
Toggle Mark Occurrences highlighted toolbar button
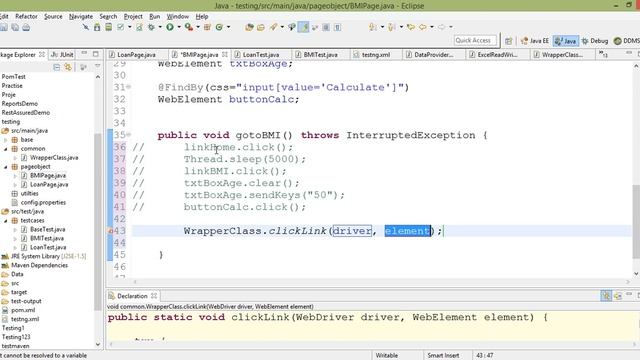pyautogui.click(x=304, y=27)
